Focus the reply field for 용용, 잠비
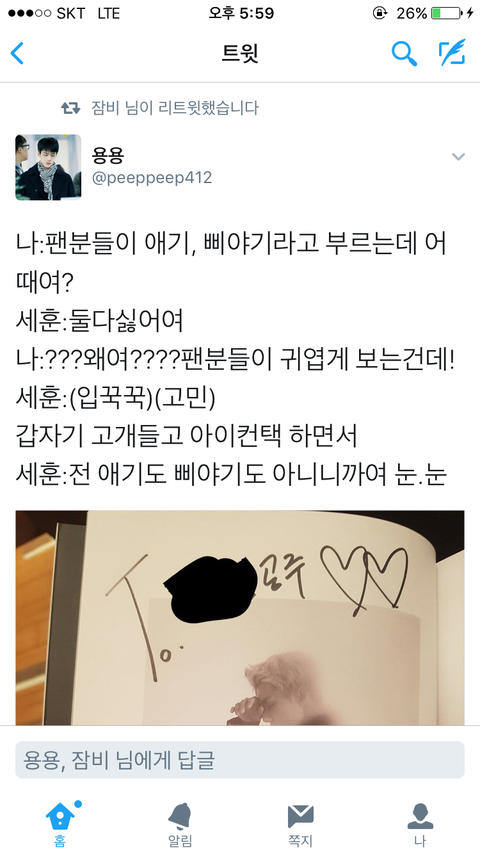The image size is (480, 854). click(x=240, y=760)
